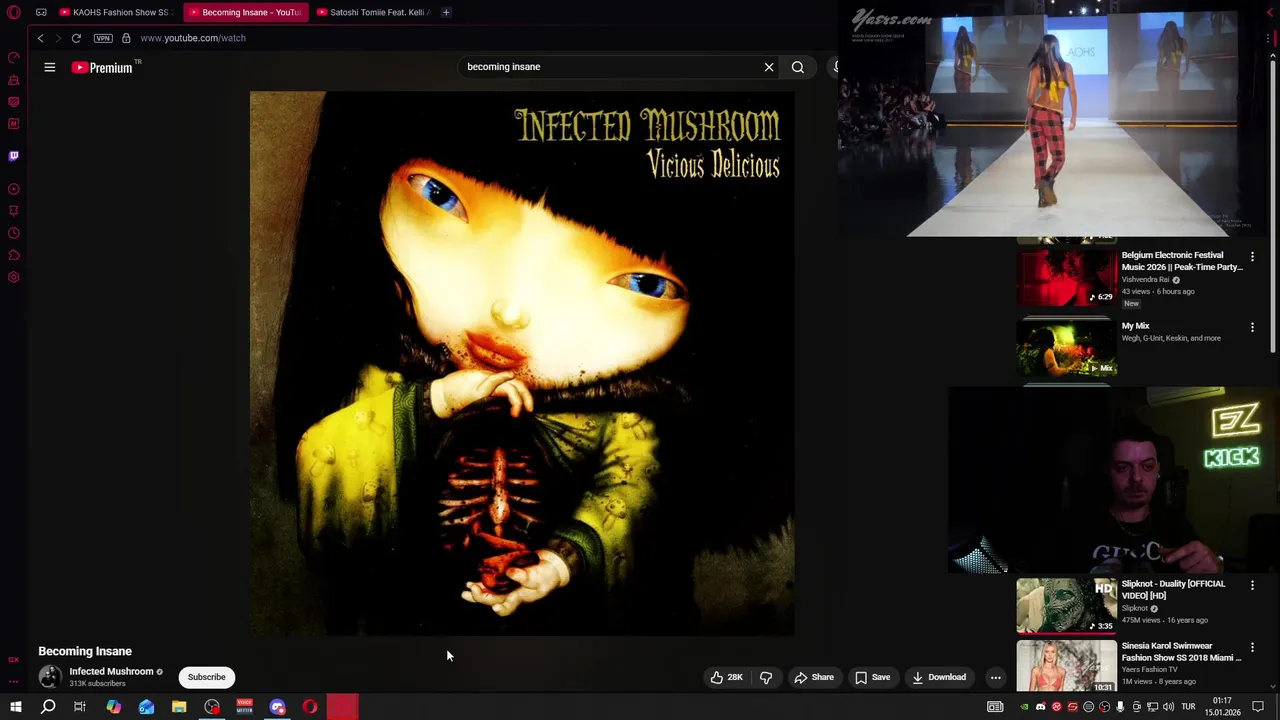
Task: Open Task View on taskbar
Action: click(x=80, y=707)
